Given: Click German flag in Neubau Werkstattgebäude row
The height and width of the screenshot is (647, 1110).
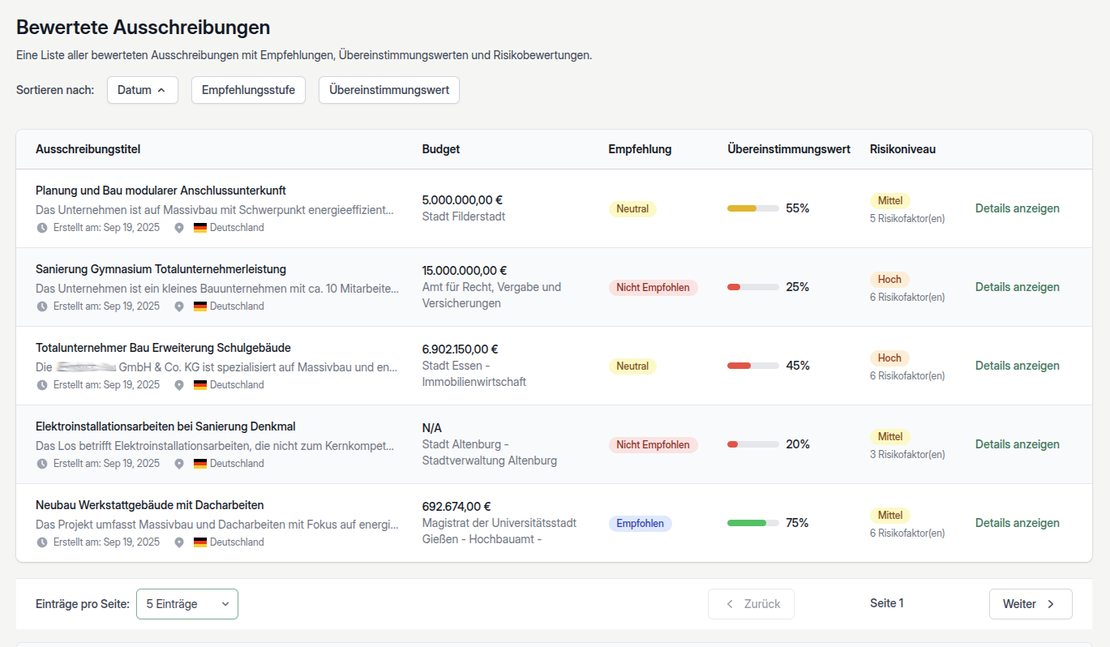Looking at the screenshot, I should [x=200, y=542].
